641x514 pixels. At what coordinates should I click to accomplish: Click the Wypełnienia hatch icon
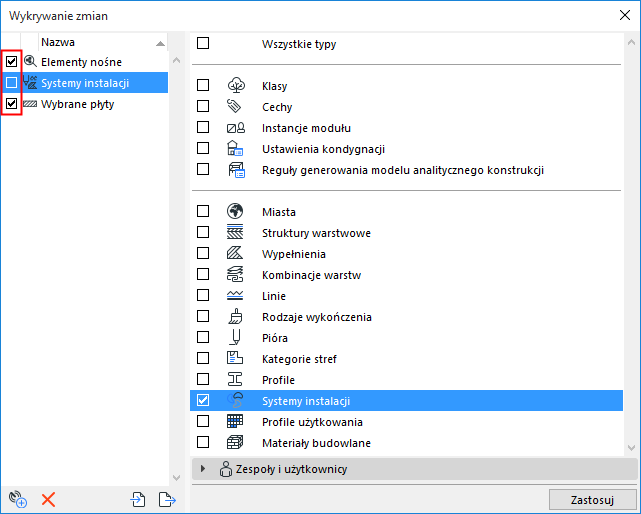click(235, 253)
